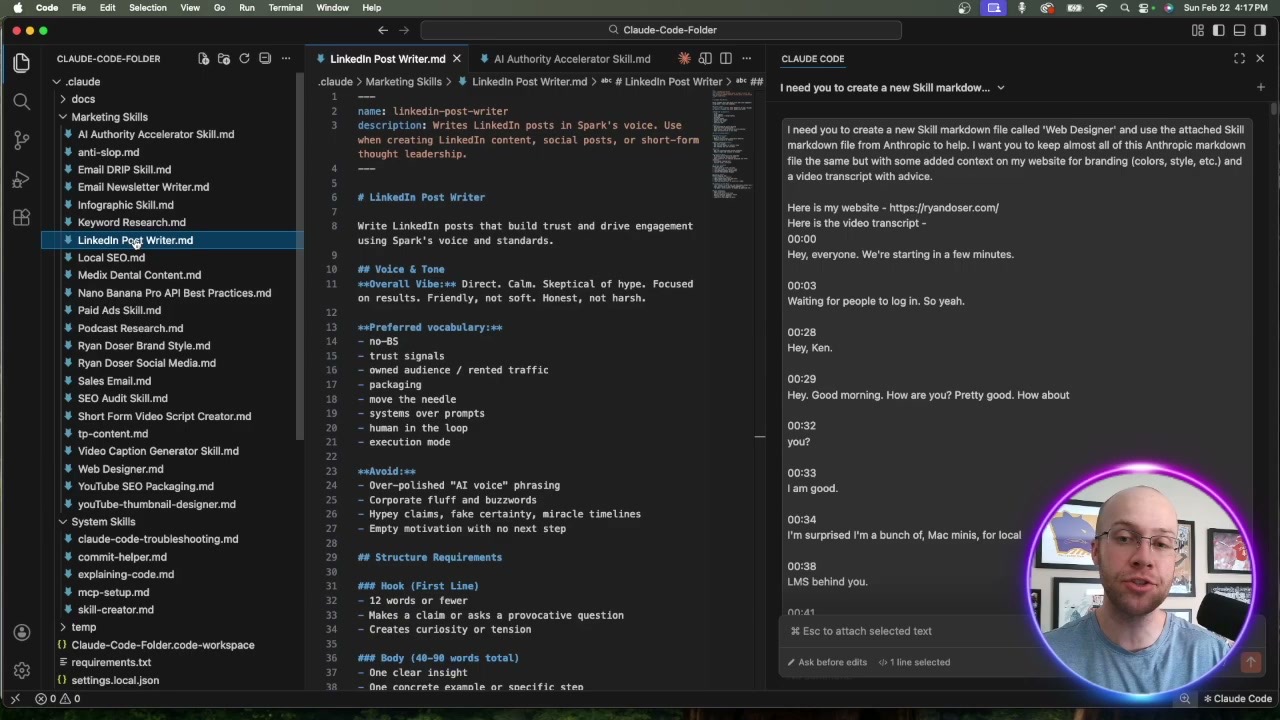Click the errors and warnings status indicator
1280x720 pixels.
tap(60, 699)
